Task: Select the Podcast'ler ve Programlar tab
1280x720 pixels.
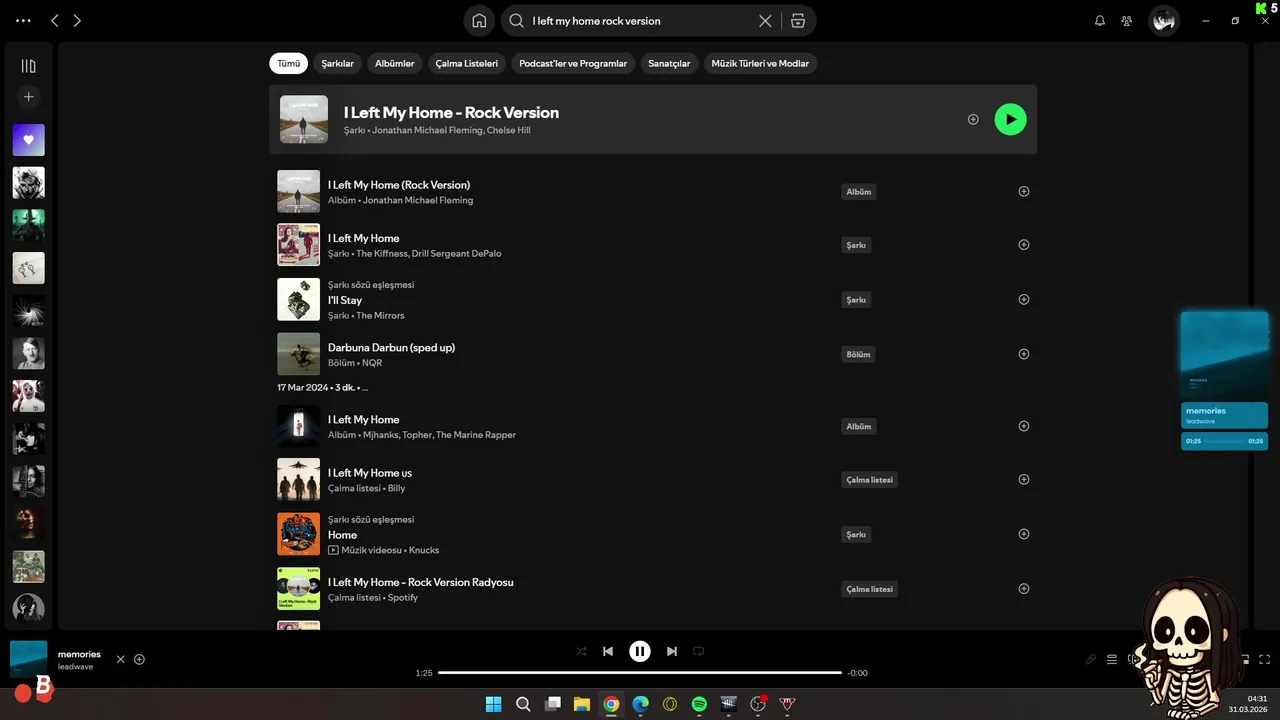Action: tap(573, 63)
